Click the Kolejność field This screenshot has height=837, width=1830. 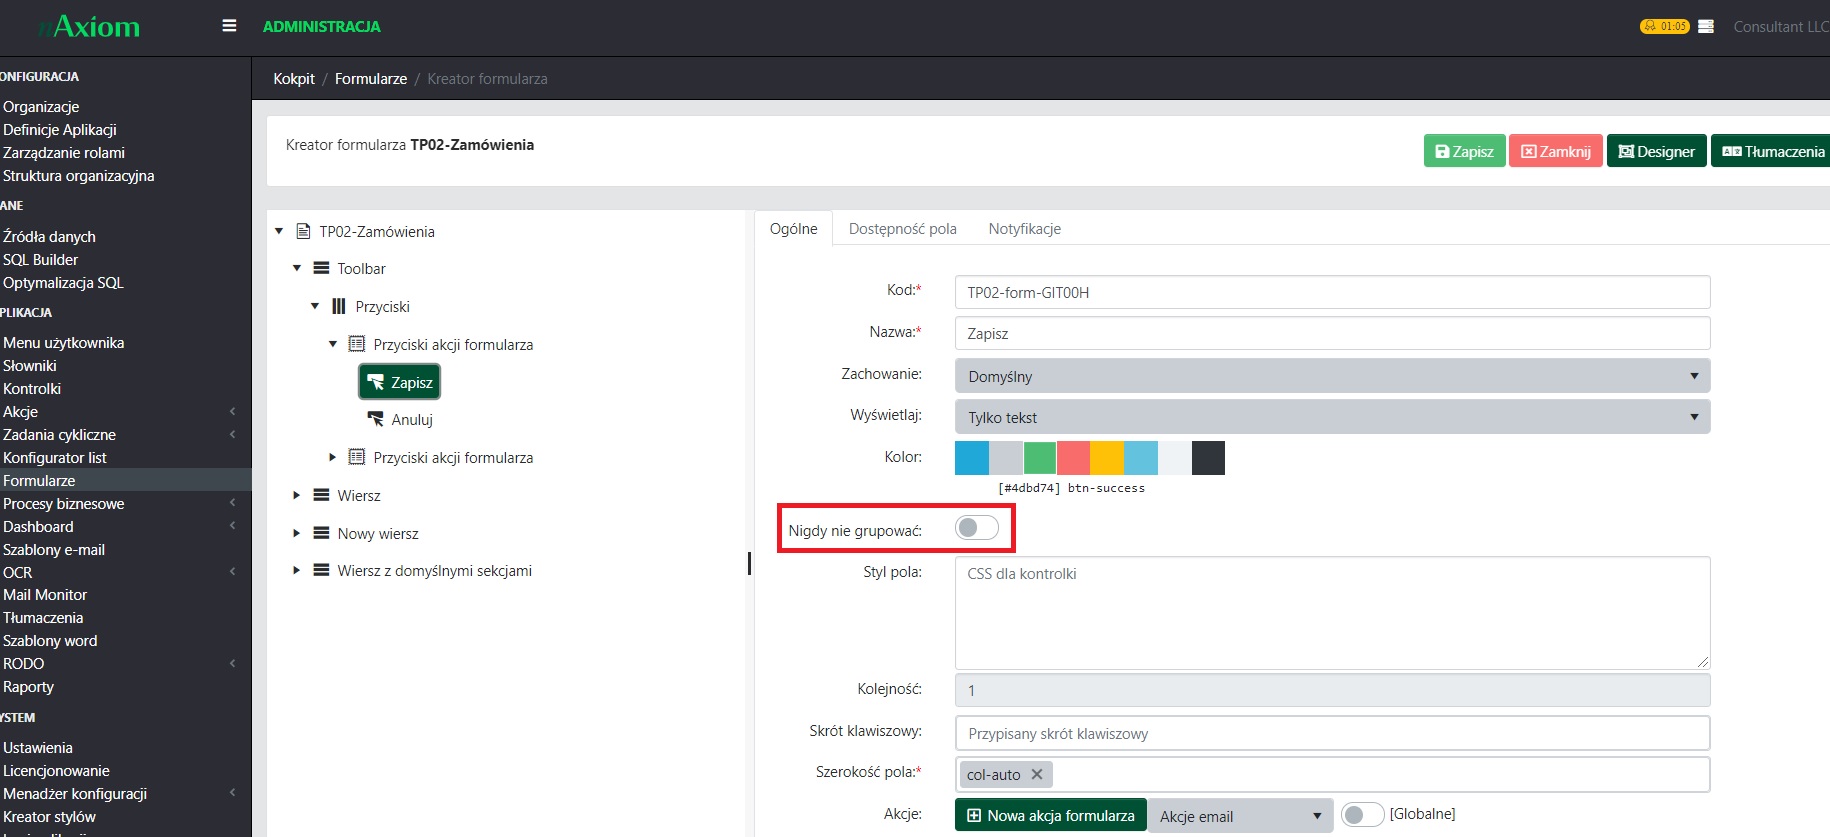point(1332,690)
